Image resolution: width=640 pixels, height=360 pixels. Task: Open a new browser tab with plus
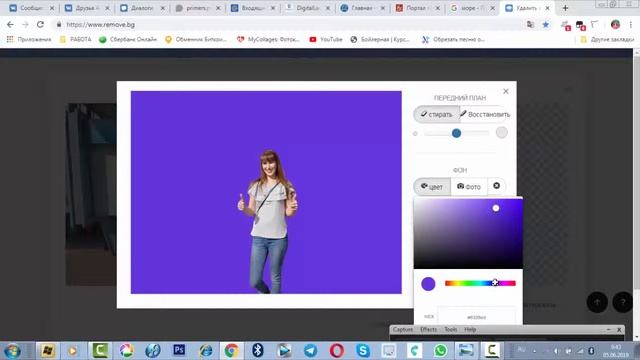565,8
